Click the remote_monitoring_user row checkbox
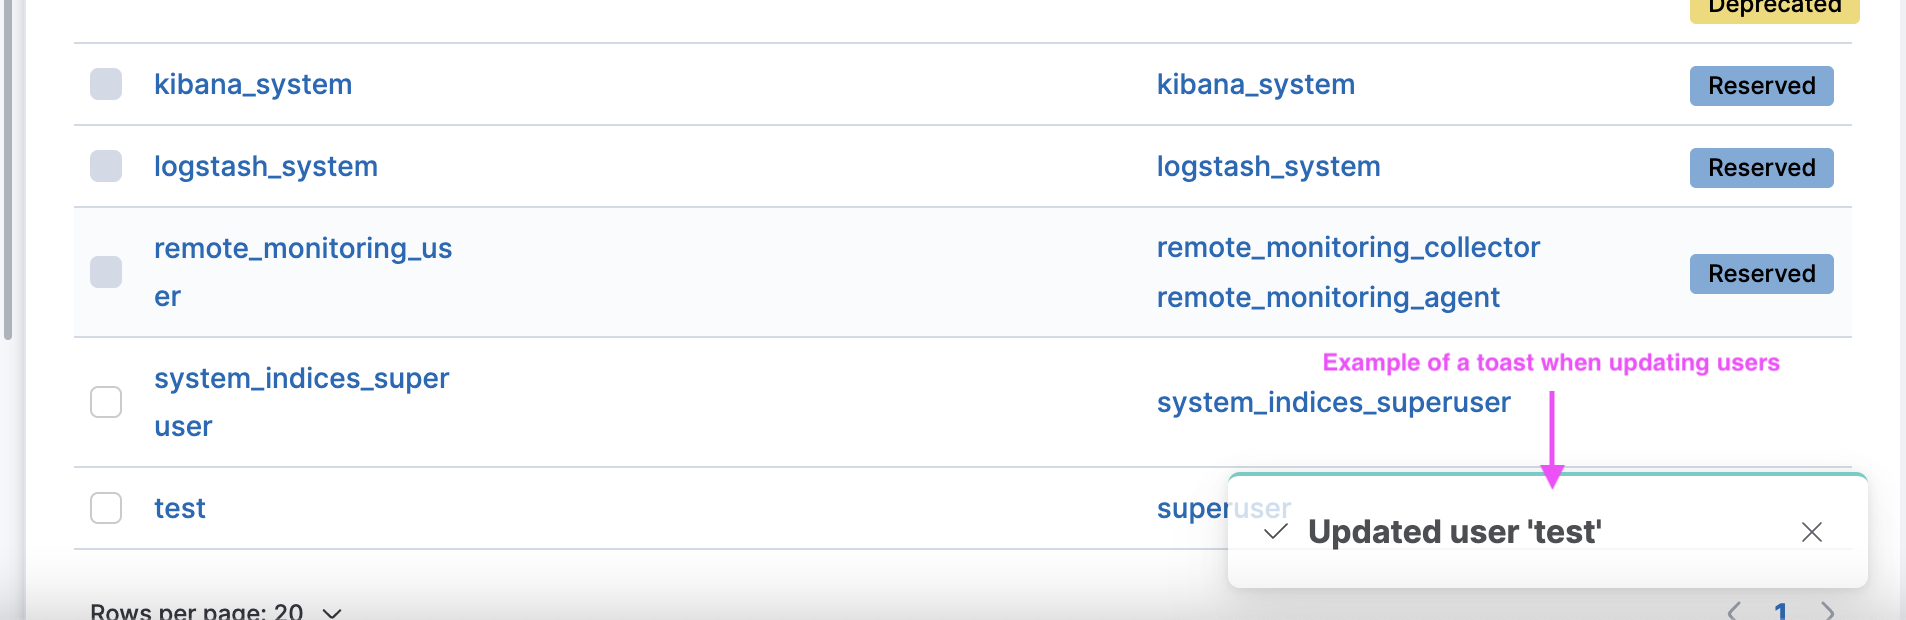1906x620 pixels. click(x=106, y=272)
